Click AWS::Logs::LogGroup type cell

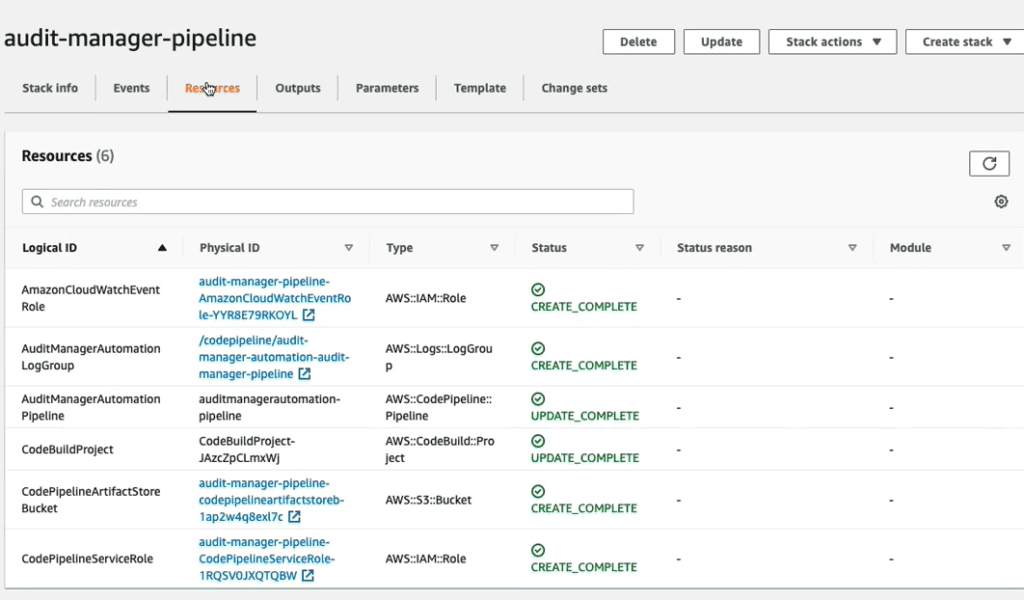pos(439,357)
